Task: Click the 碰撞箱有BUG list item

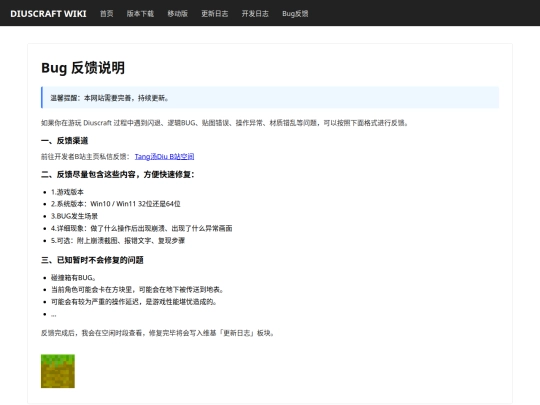Action: (73, 278)
